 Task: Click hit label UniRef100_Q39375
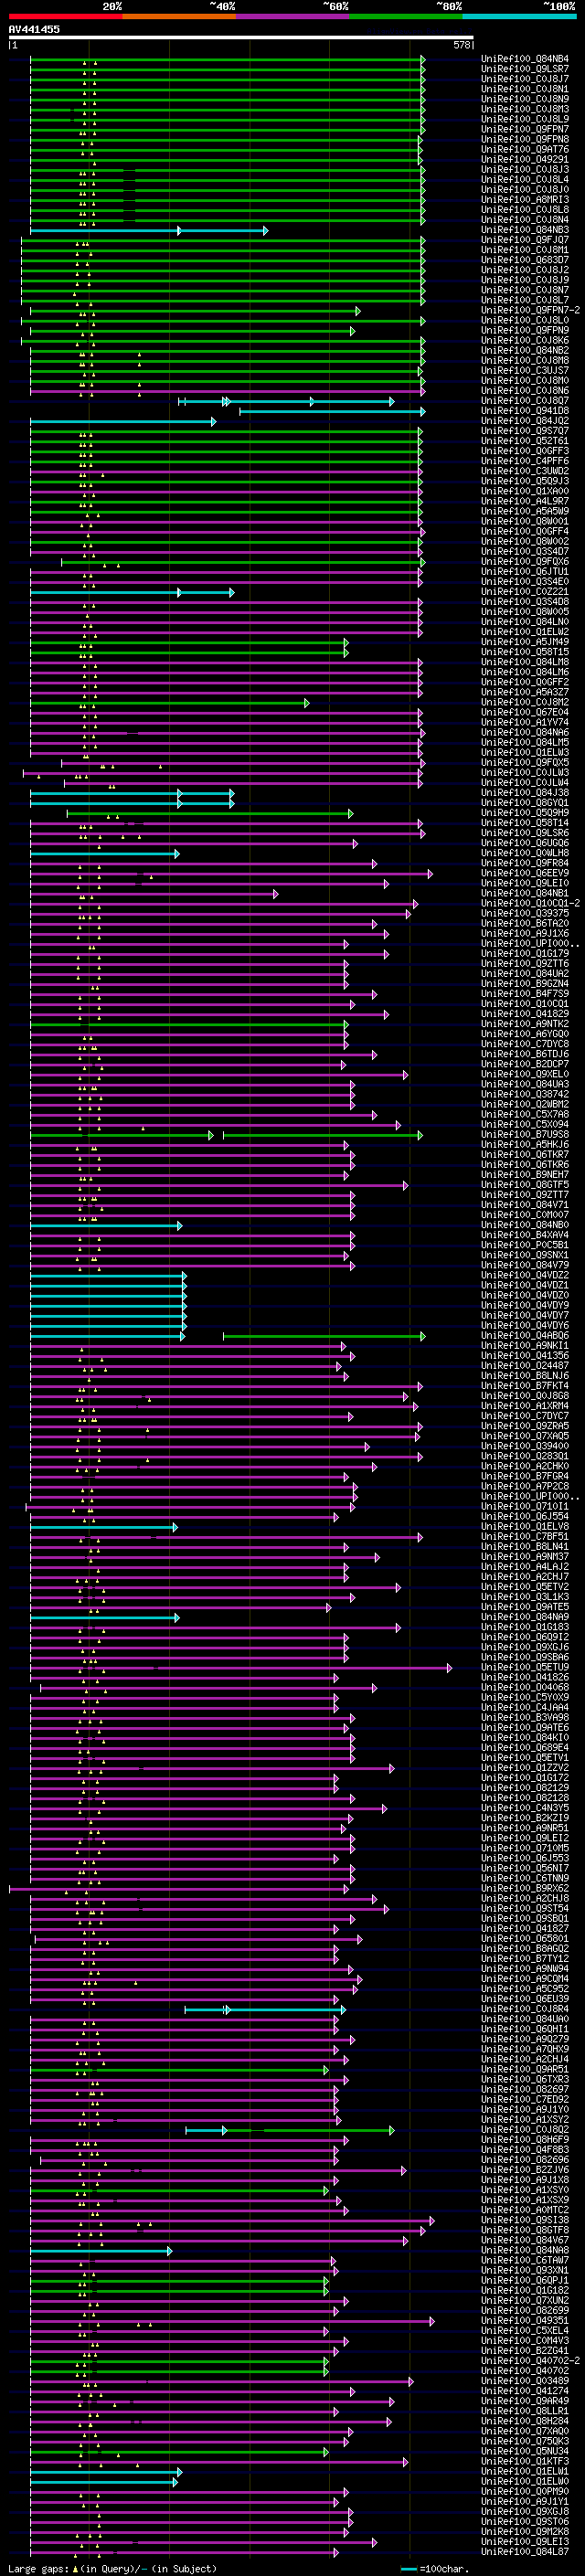click(x=525, y=913)
